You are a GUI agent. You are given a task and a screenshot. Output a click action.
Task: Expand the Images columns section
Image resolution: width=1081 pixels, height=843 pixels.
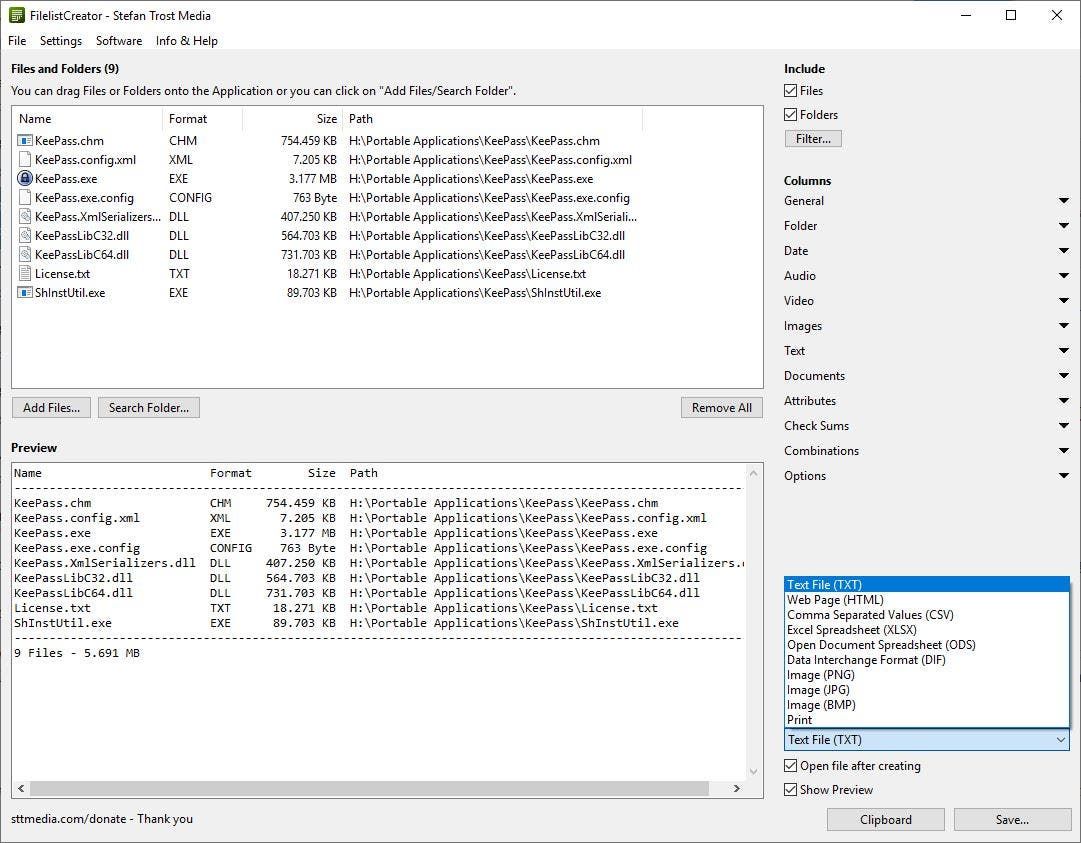click(x=1064, y=326)
